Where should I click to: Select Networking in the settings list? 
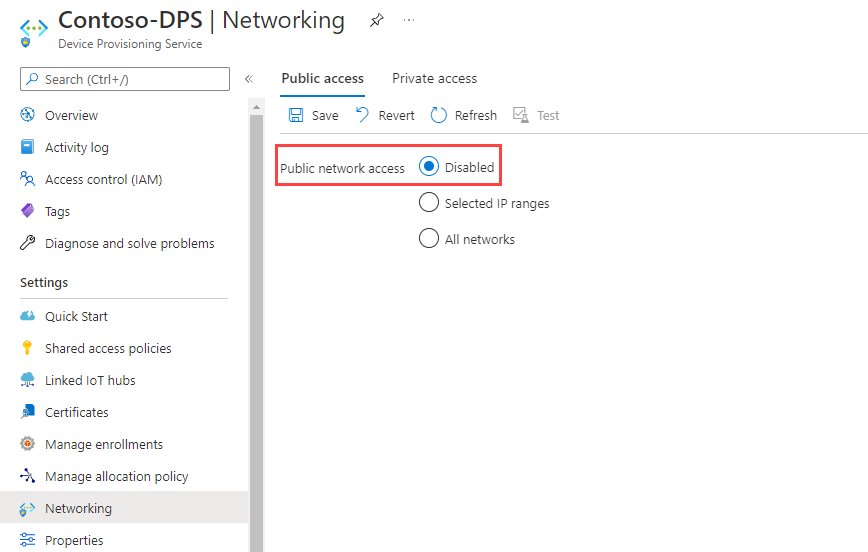pyautogui.click(x=124, y=507)
